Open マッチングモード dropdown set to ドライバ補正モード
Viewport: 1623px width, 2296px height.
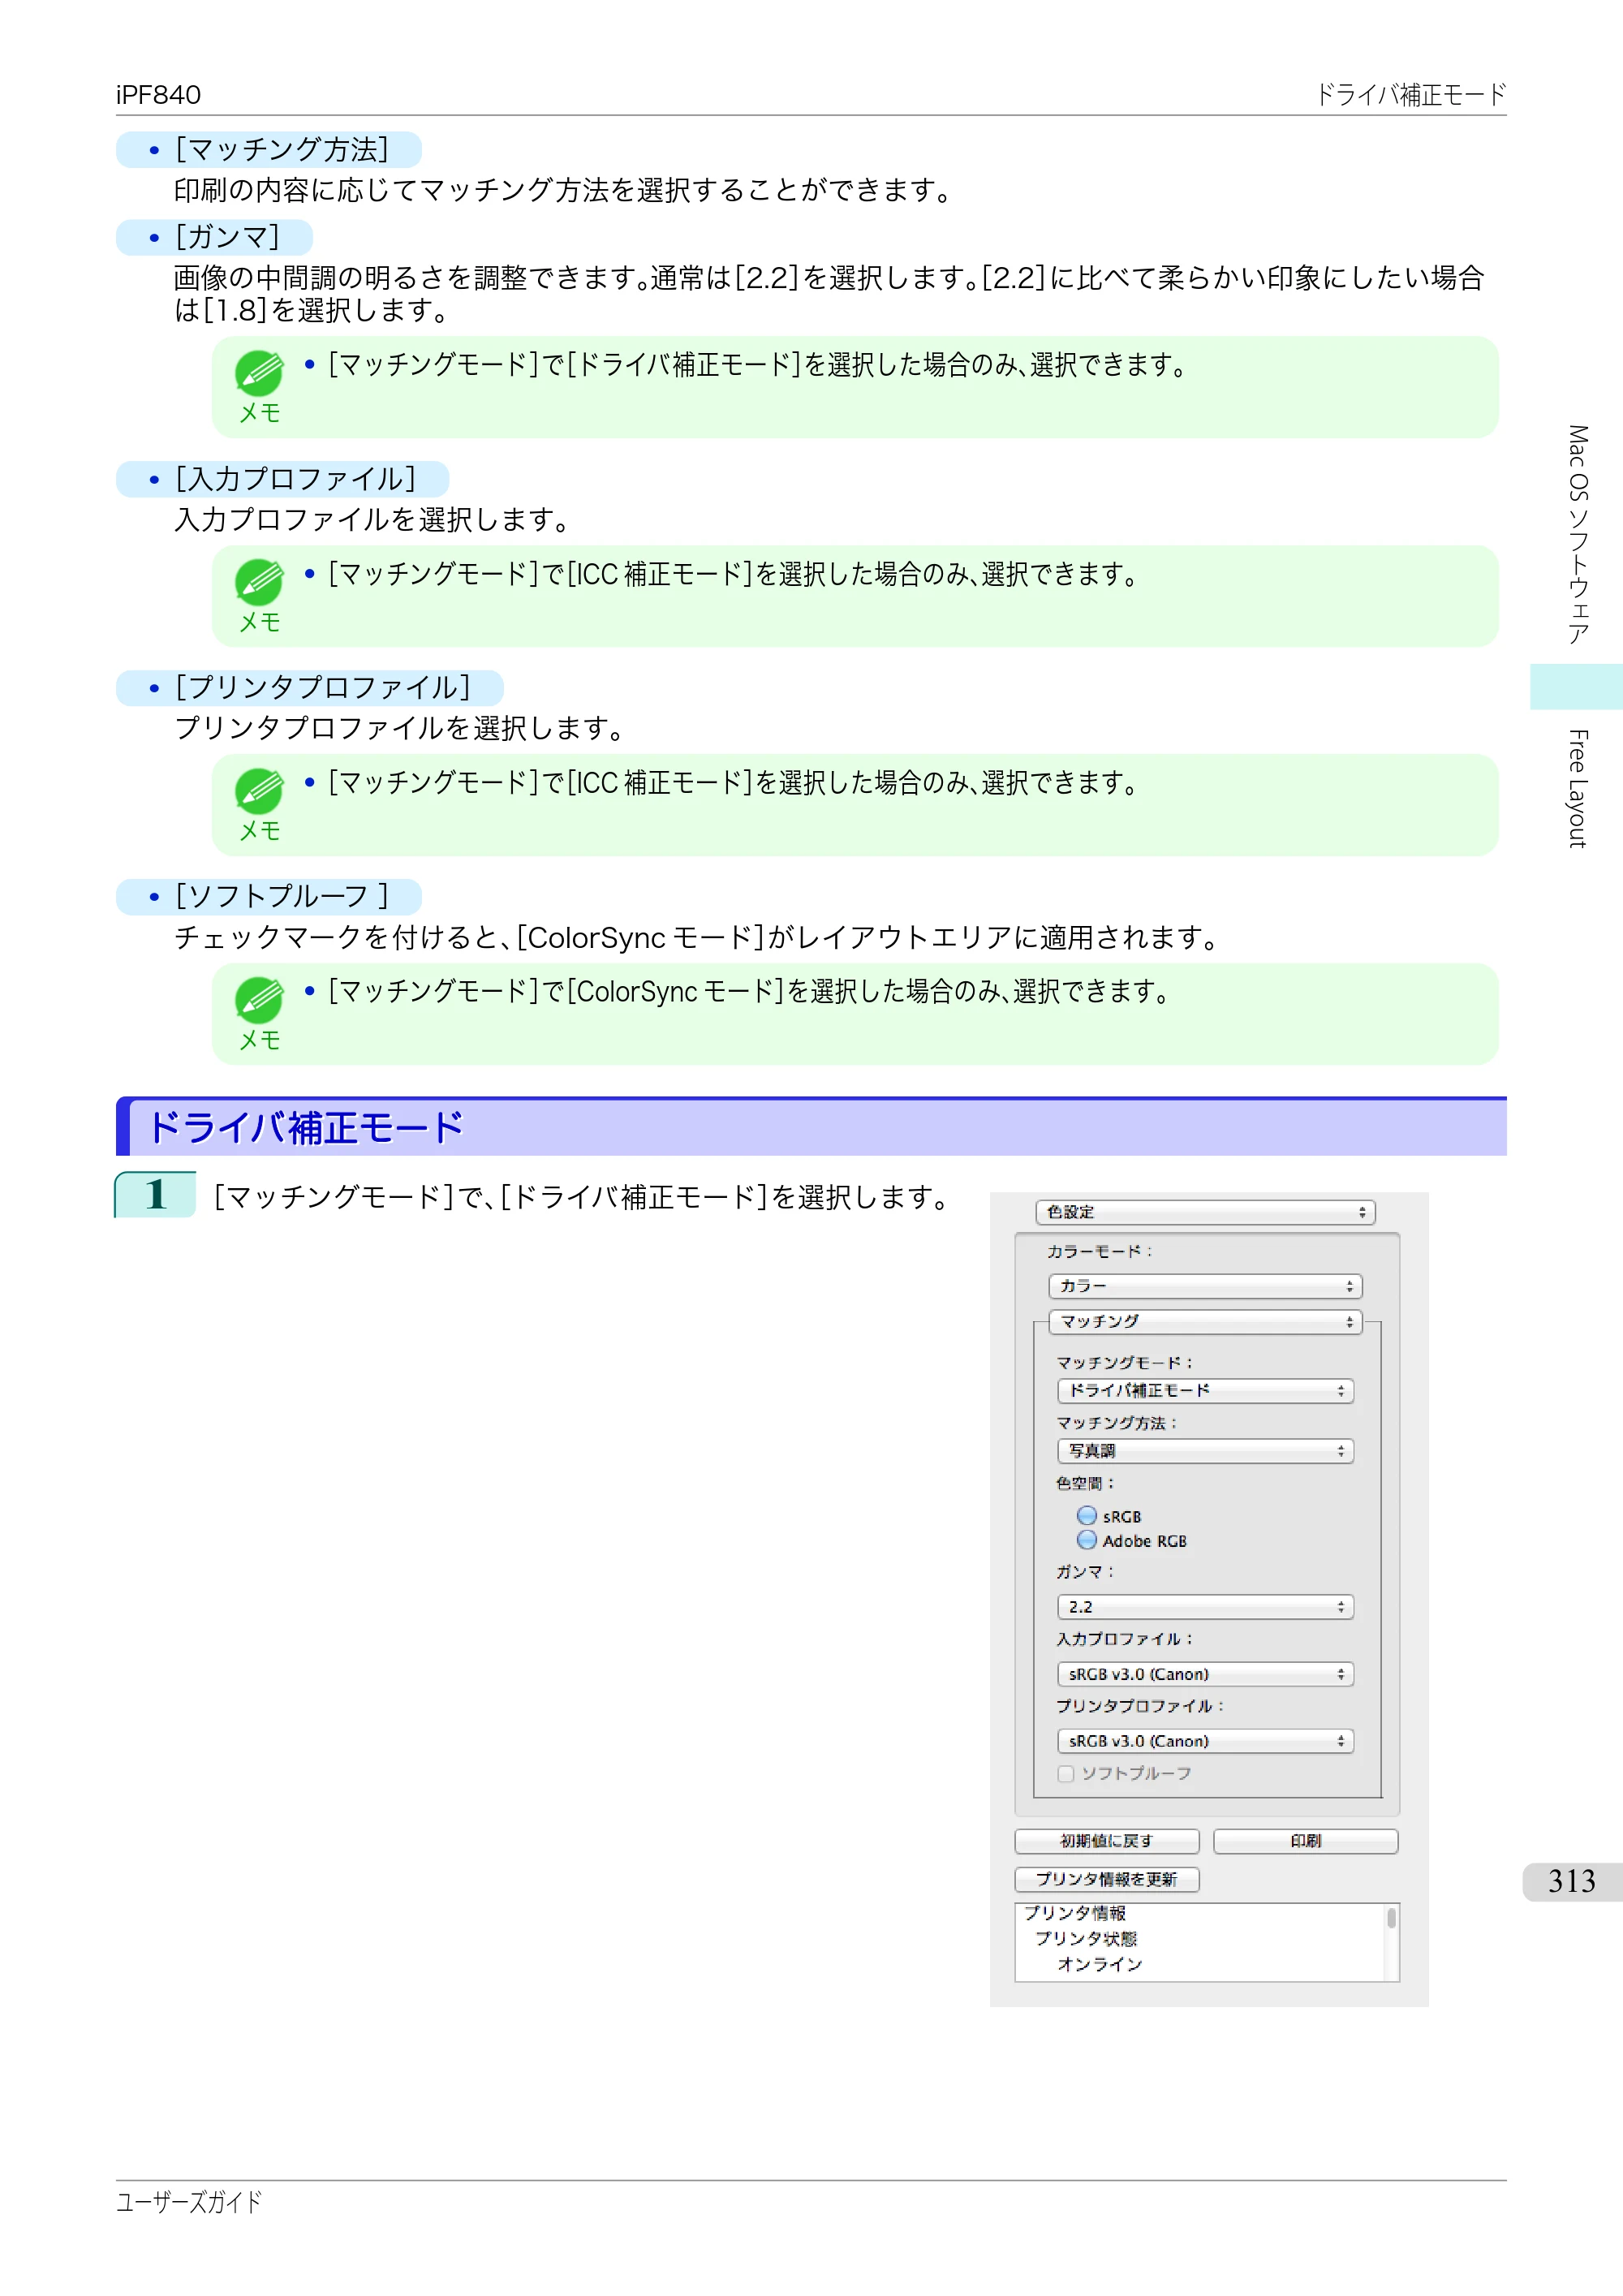[1205, 1391]
